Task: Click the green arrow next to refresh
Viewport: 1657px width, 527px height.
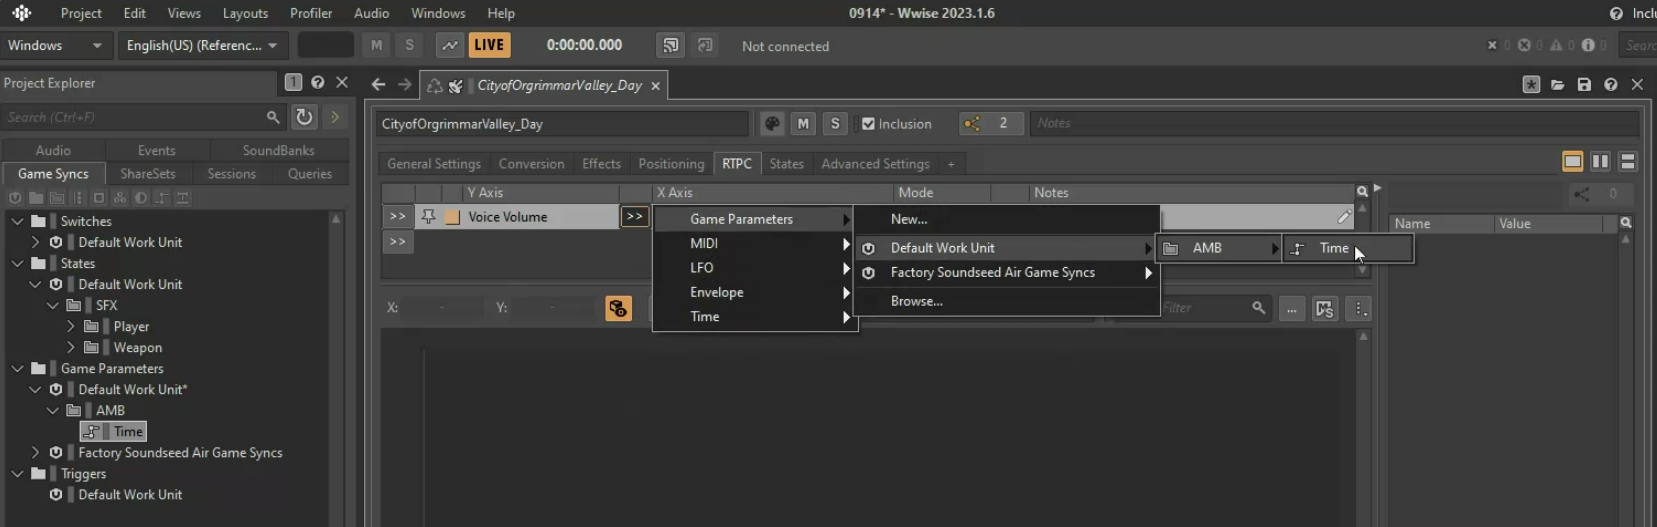Action: [335, 117]
